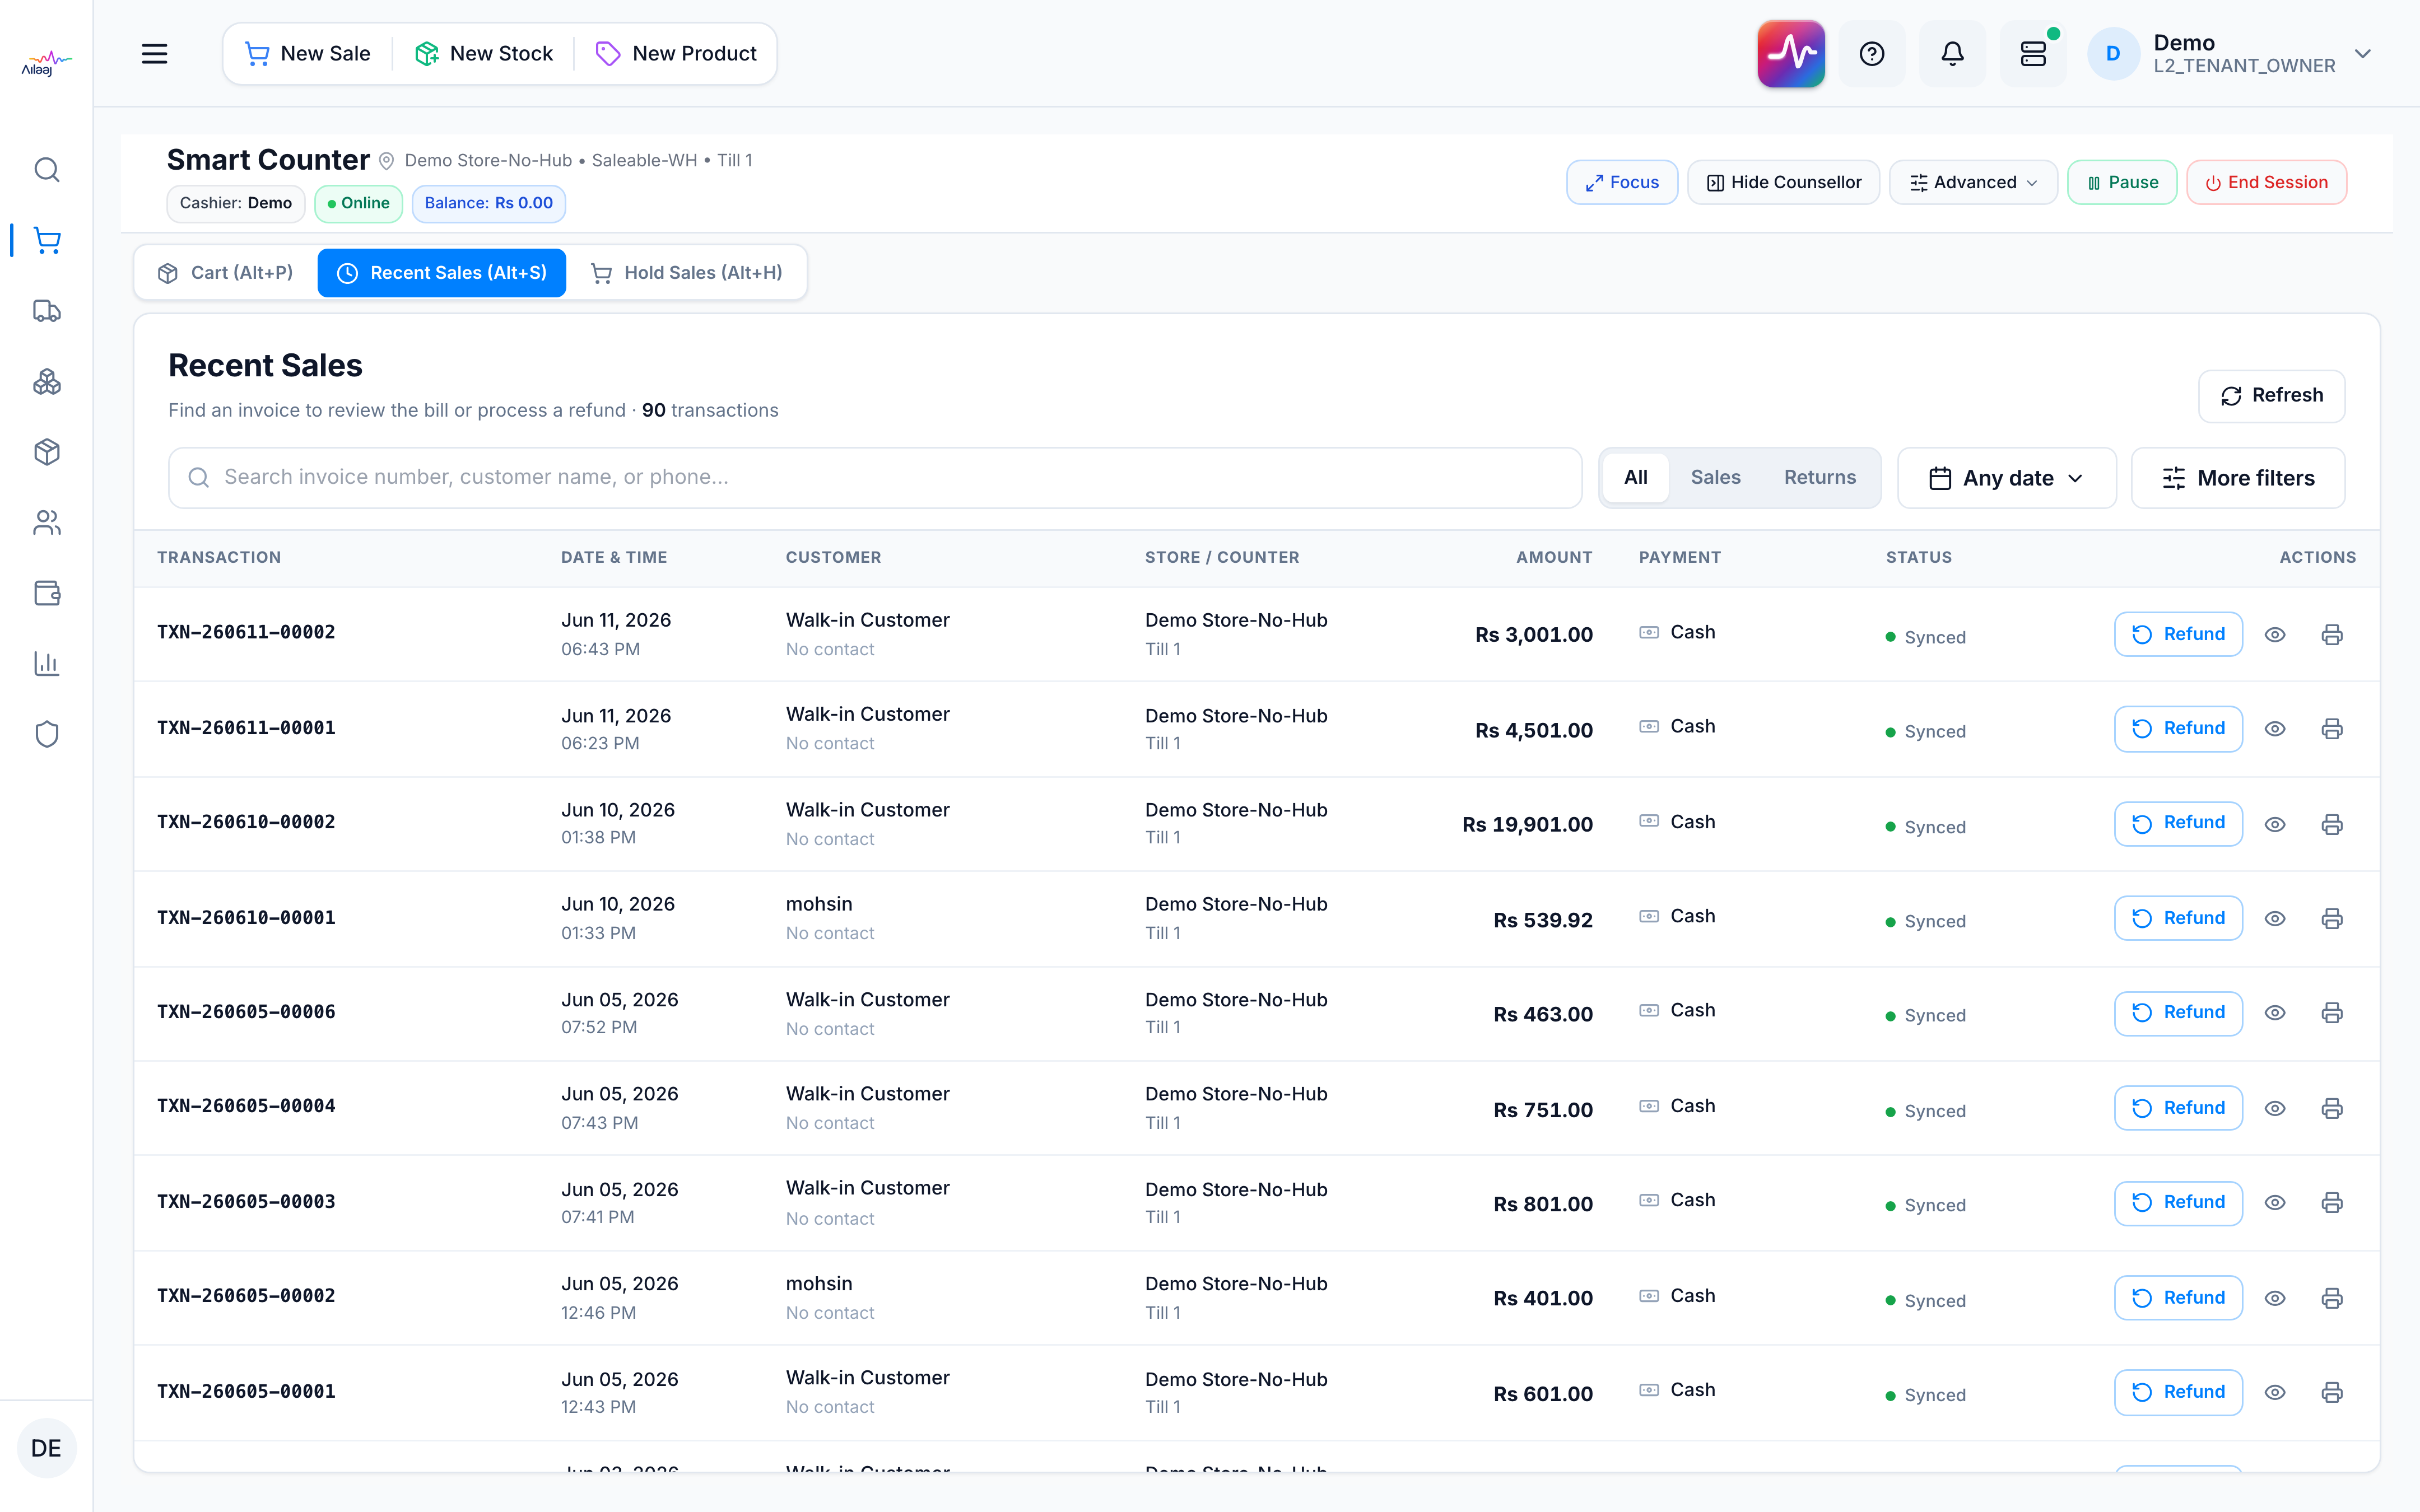The height and width of the screenshot is (1512, 2420).
Task: Click the invoice search field
Action: (x=875, y=478)
